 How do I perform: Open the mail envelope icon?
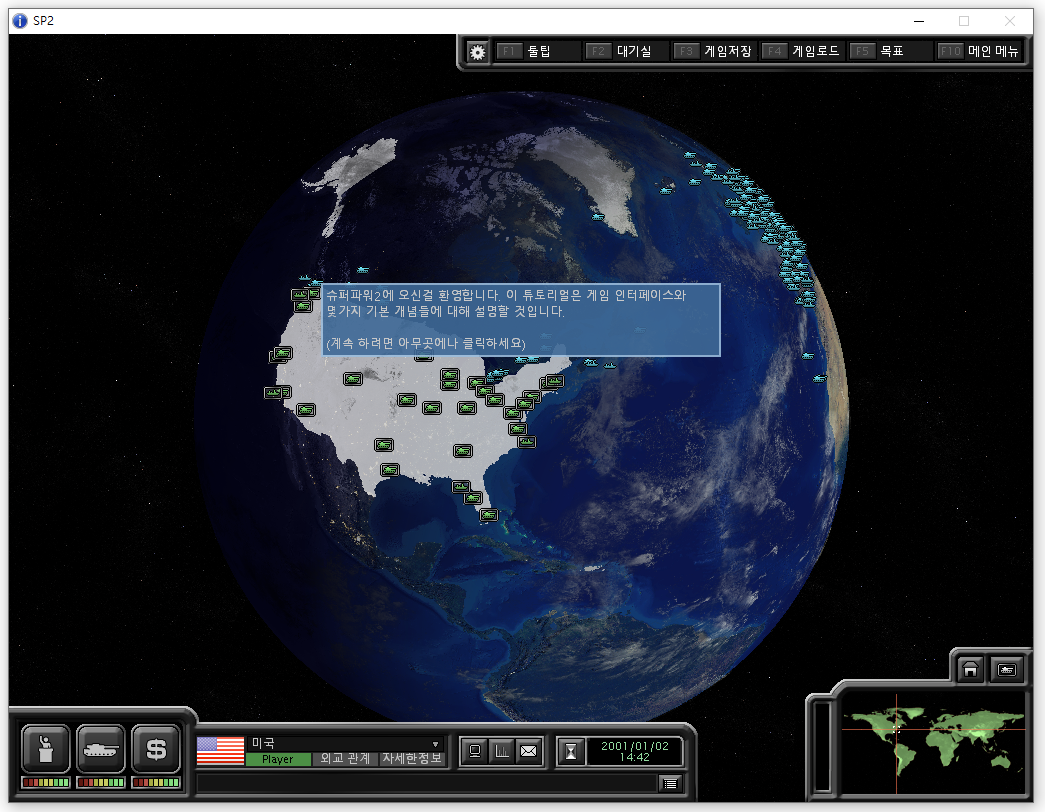pos(528,751)
